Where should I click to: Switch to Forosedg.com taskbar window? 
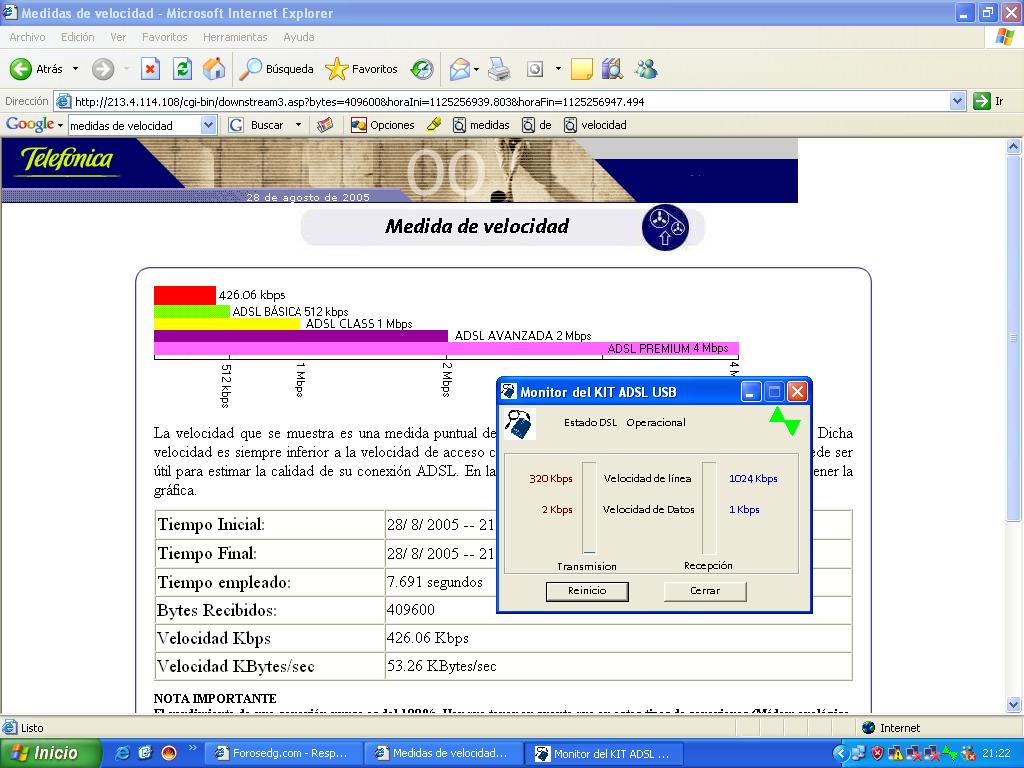click(x=282, y=754)
